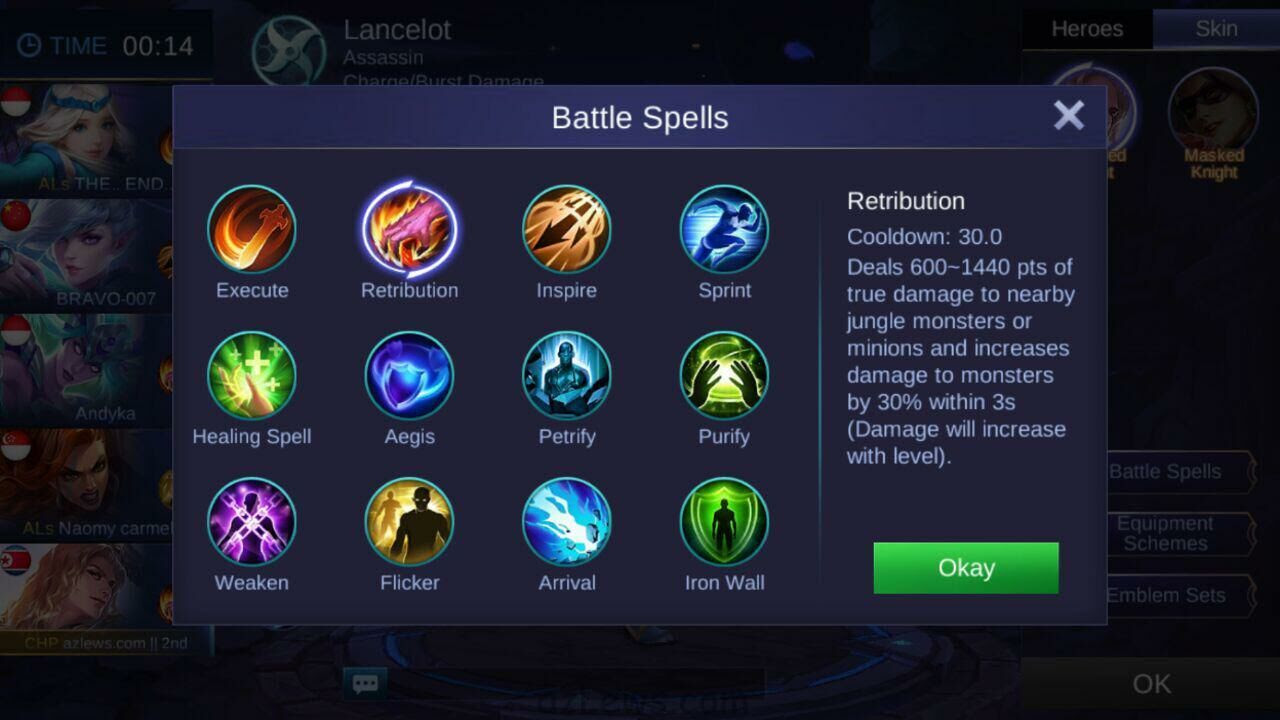The image size is (1280, 720).
Task: Choose the Retribution spell icon
Action: coord(410,229)
